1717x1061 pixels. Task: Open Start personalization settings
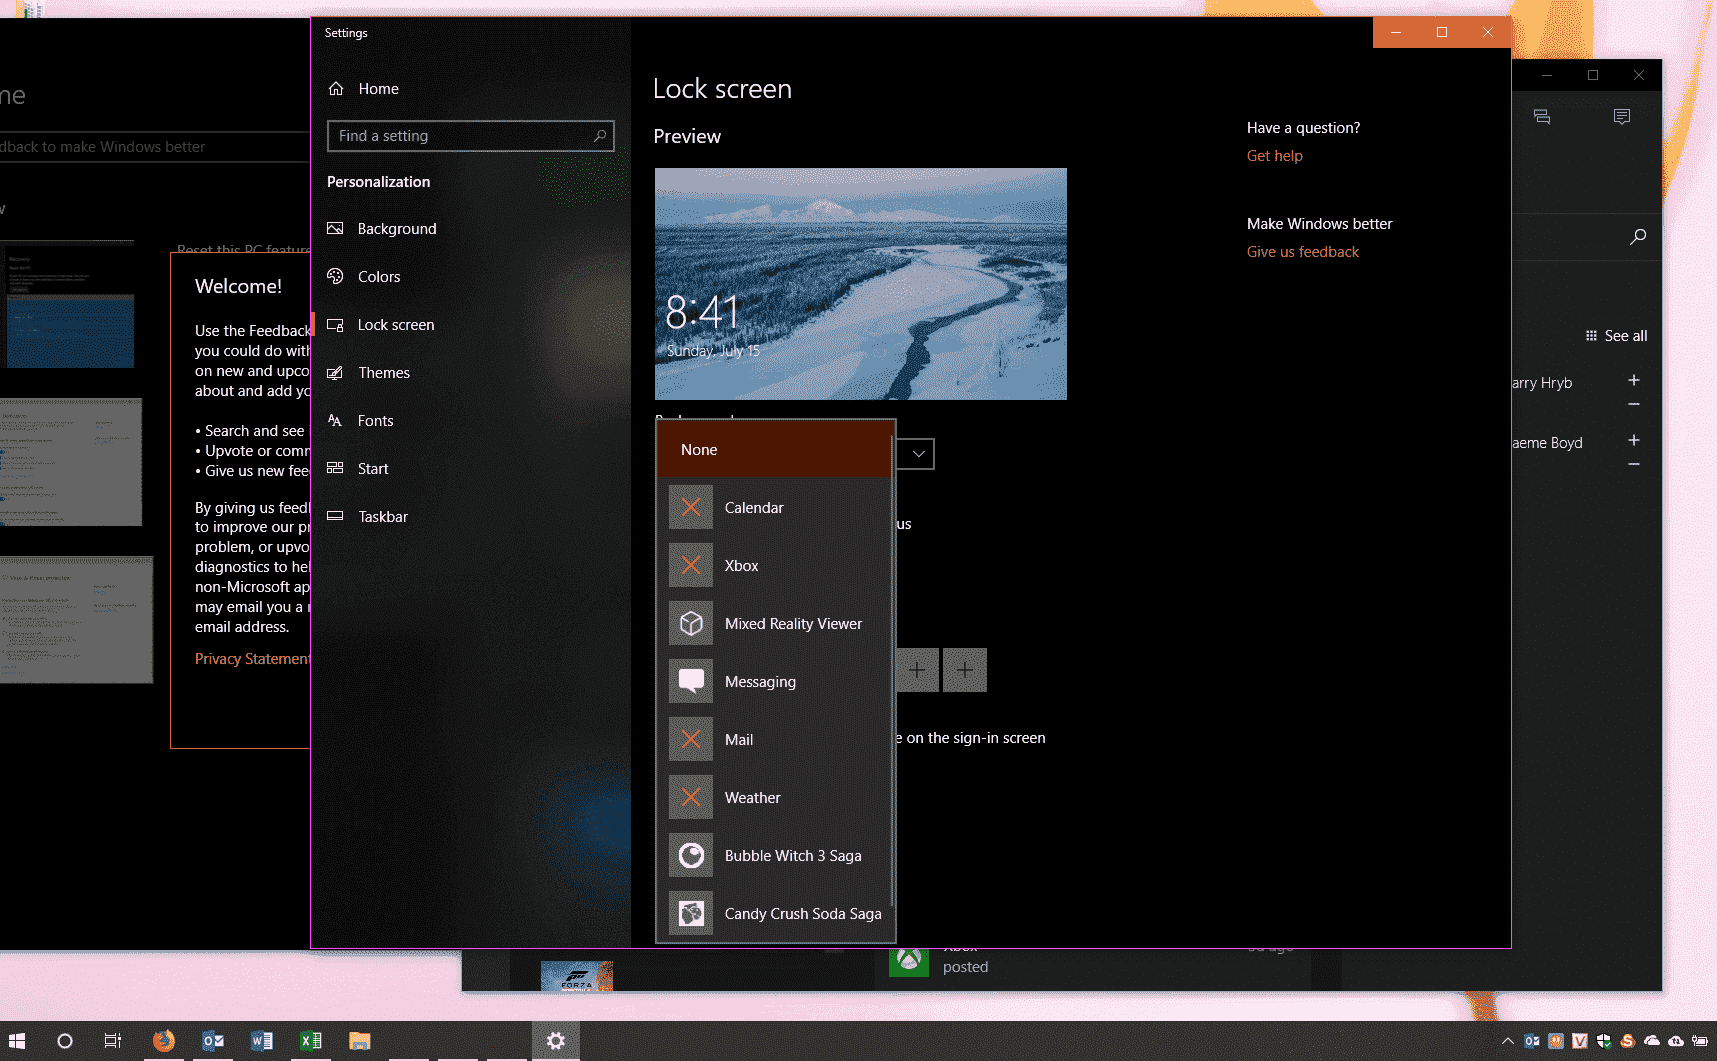(373, 469)
